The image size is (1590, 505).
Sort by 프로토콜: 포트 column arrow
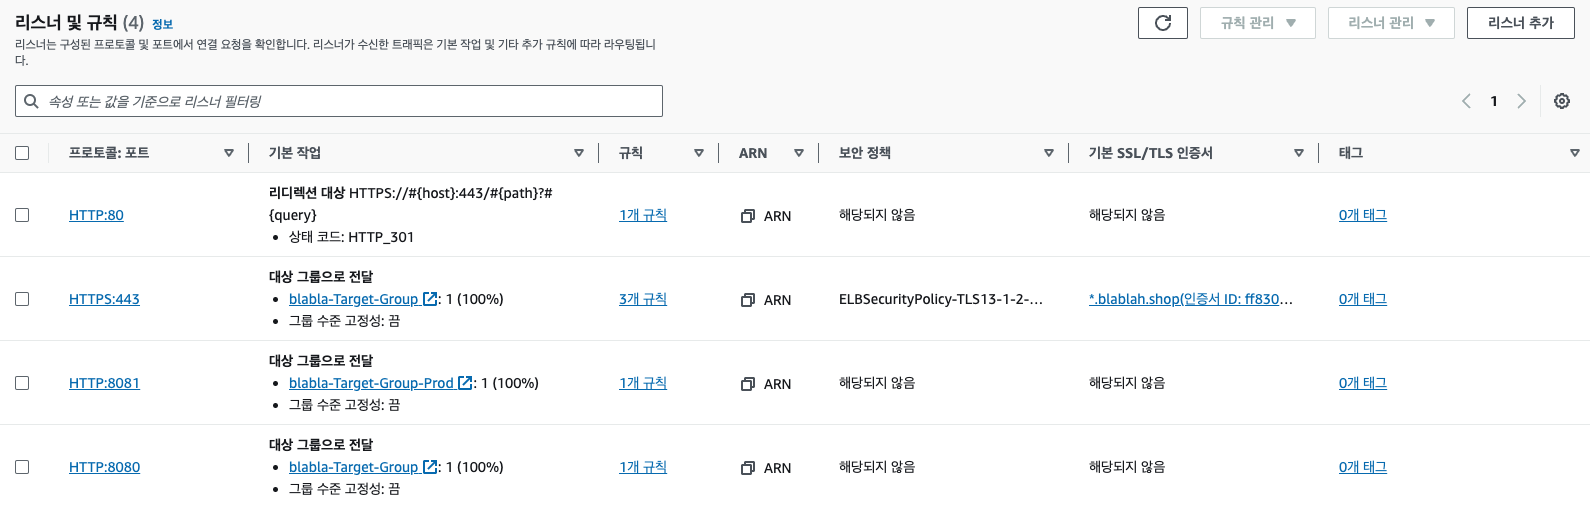click(229, 153)
